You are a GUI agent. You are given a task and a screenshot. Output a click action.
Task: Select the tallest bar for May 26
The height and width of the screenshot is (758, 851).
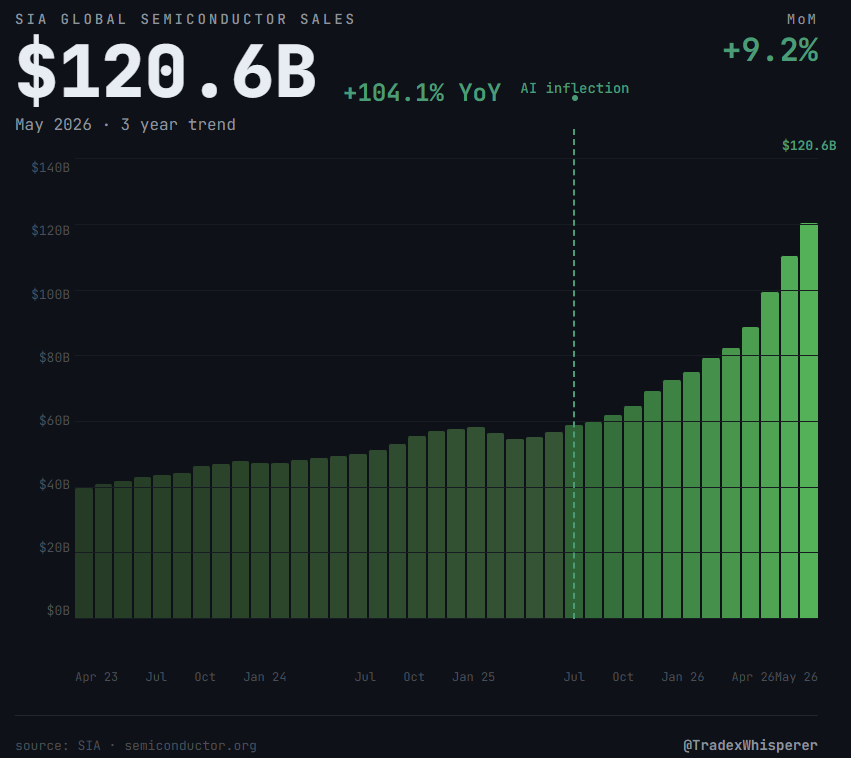[x=809, y=421]
